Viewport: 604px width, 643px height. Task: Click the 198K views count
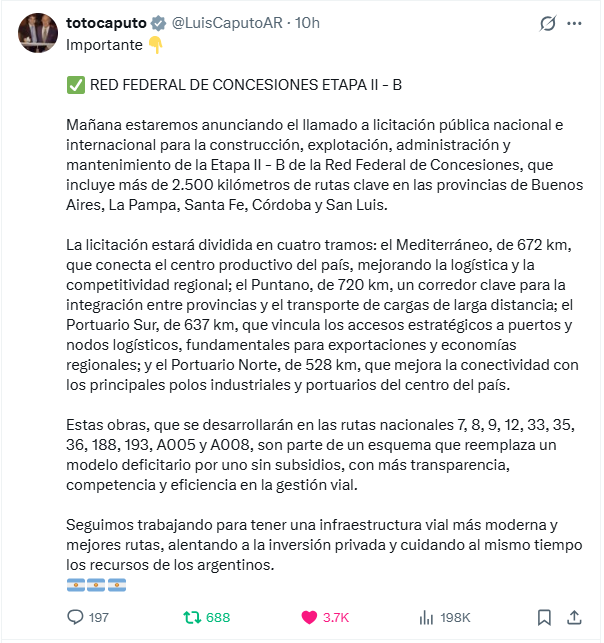455,618
